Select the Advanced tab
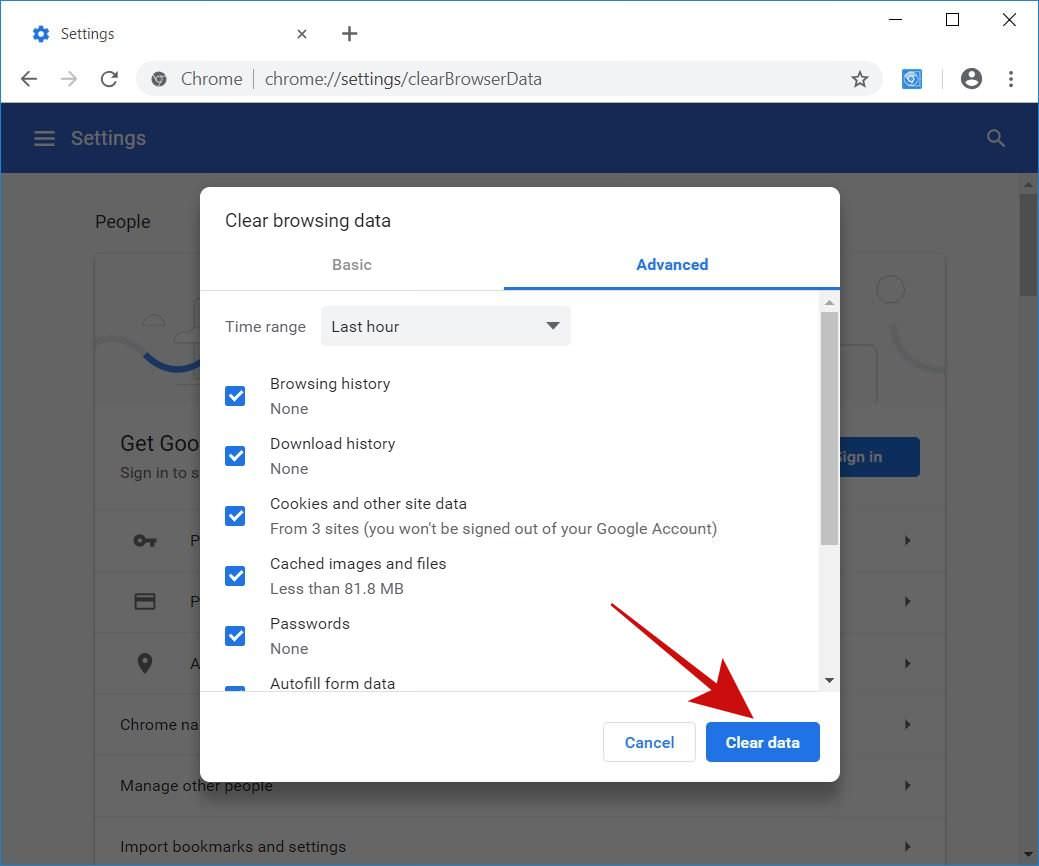This screenshot has height=866, width=1039. coord(671,265)
